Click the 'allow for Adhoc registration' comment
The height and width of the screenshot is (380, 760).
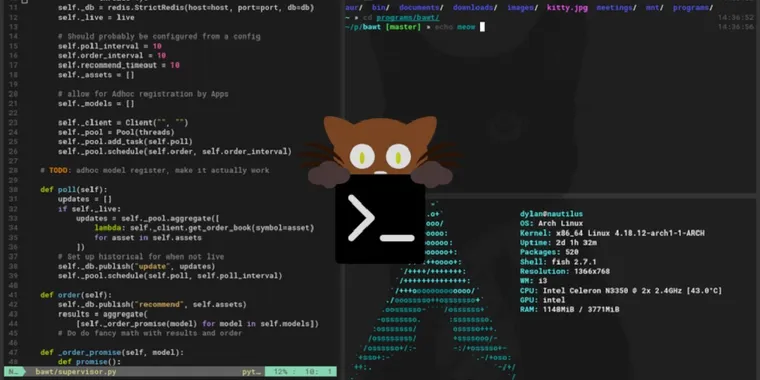coord(143,94)
